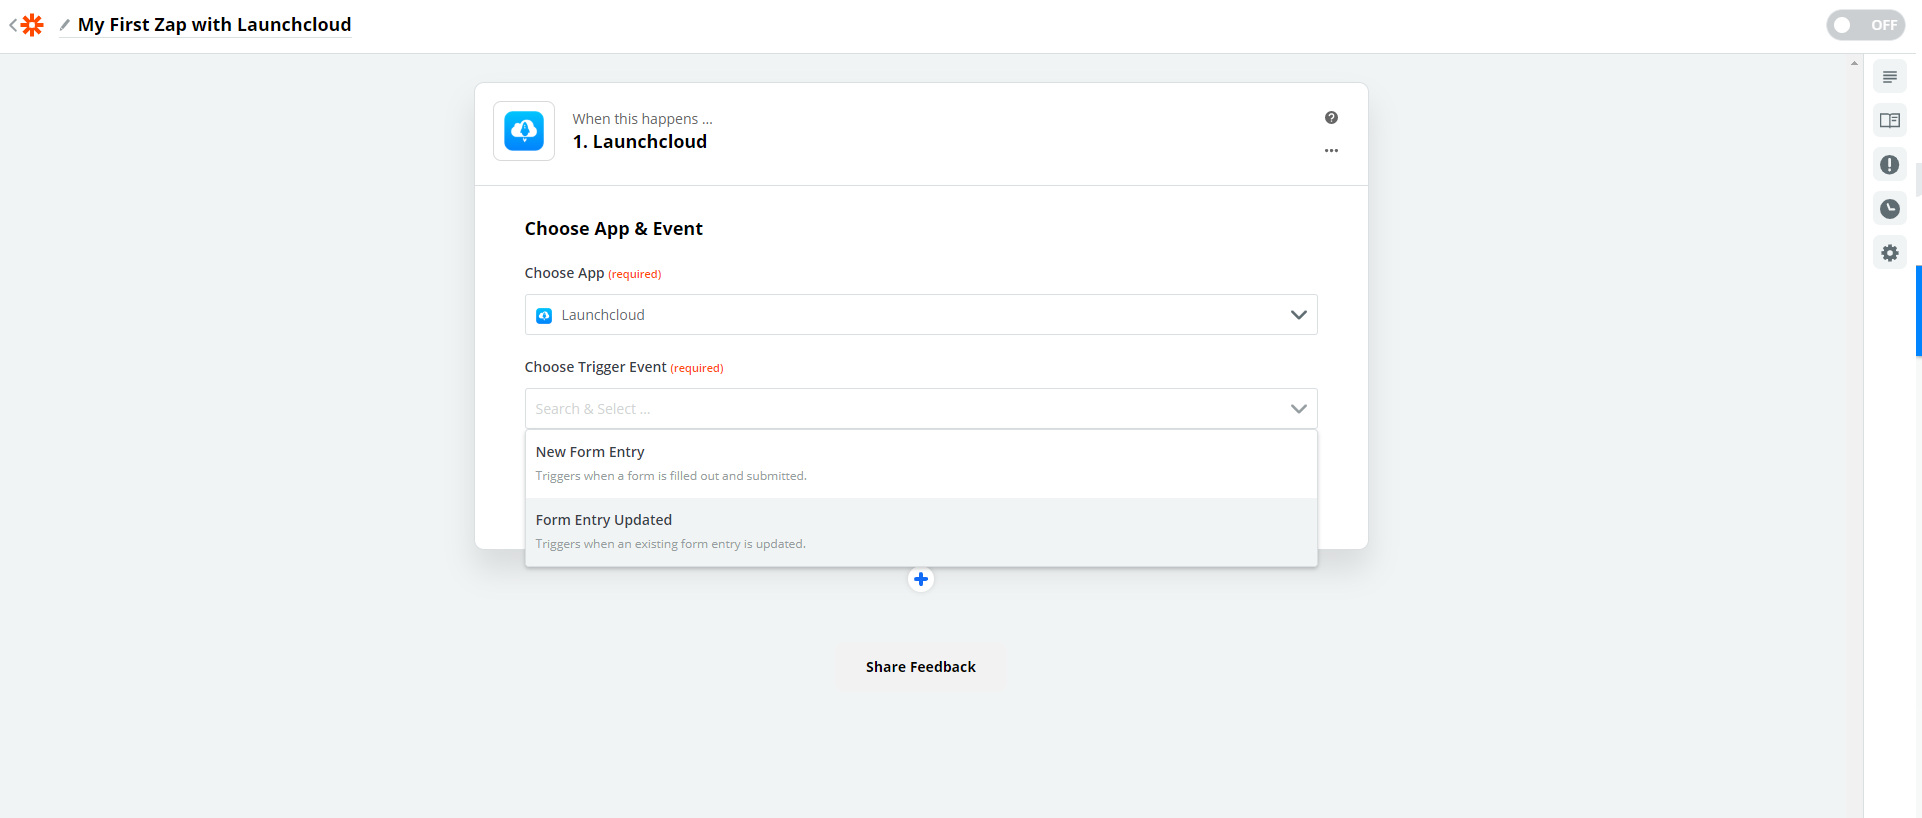Collapse the Trigger Event dropdown chevron
Viewport: 1922px width, 818px height.
[x=1298, y=409]
